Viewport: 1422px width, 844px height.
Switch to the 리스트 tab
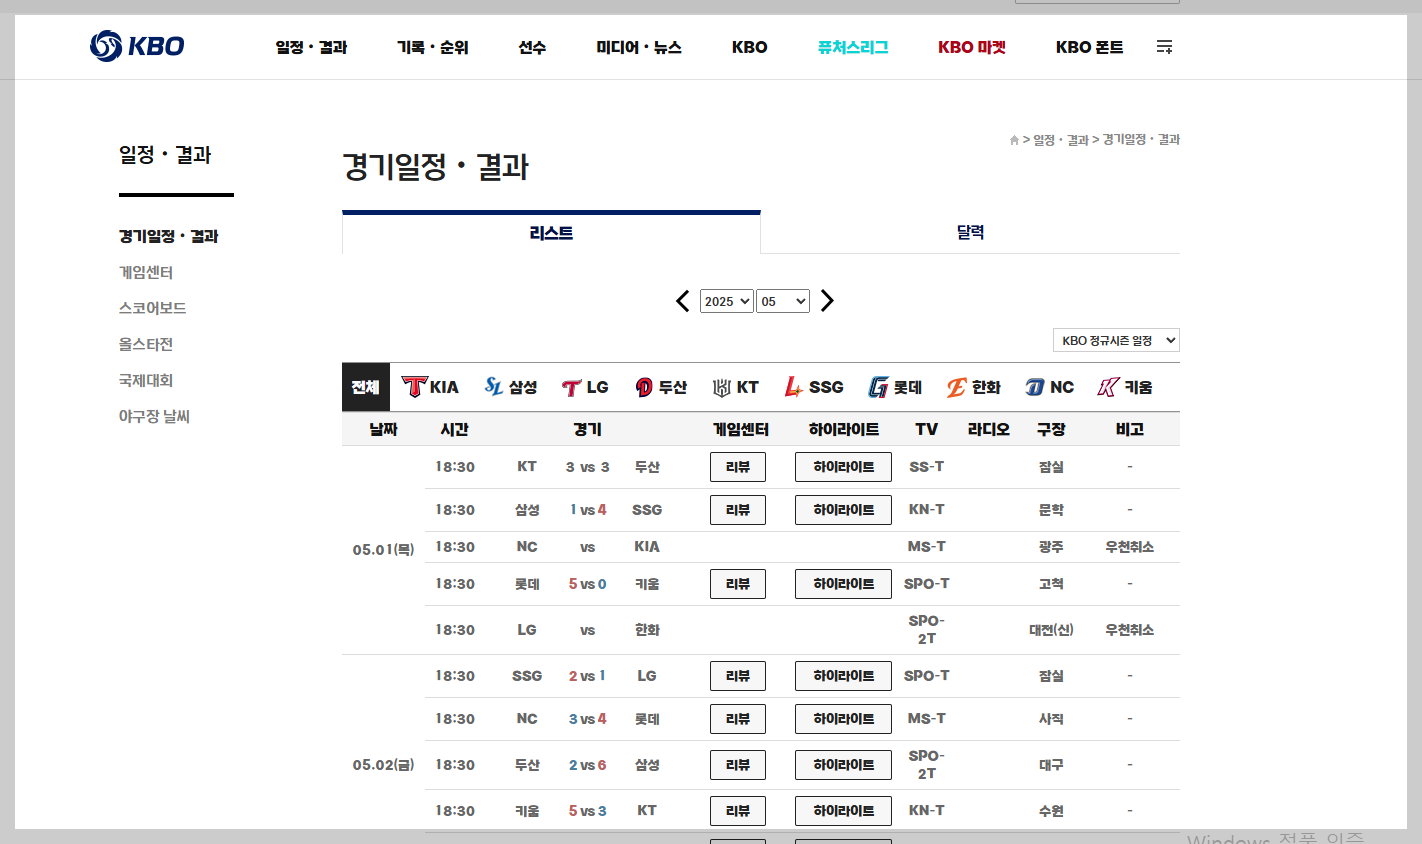point(551,233)
